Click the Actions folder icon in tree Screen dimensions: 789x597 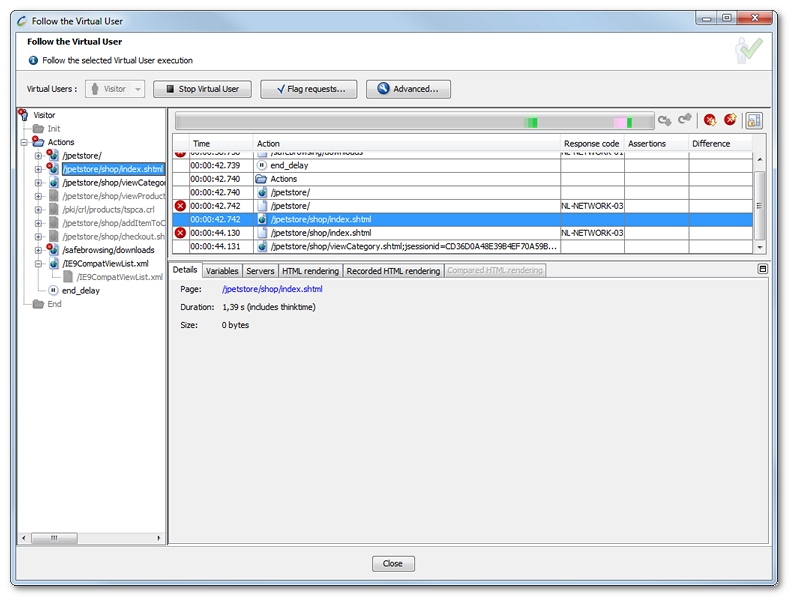click(38, 142)
